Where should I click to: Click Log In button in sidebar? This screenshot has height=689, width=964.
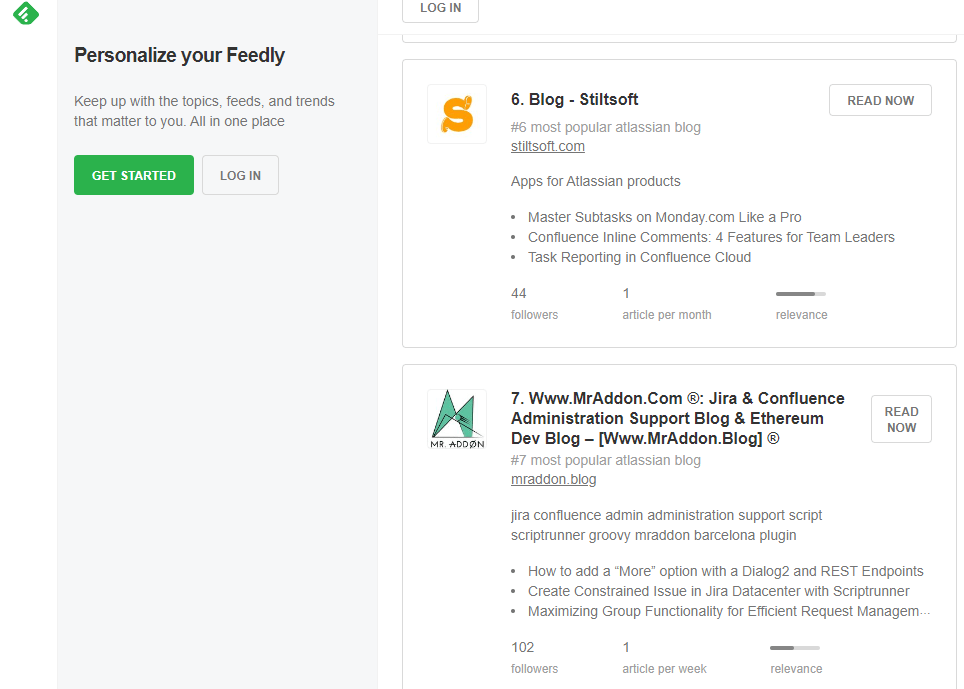coord(240,175)
